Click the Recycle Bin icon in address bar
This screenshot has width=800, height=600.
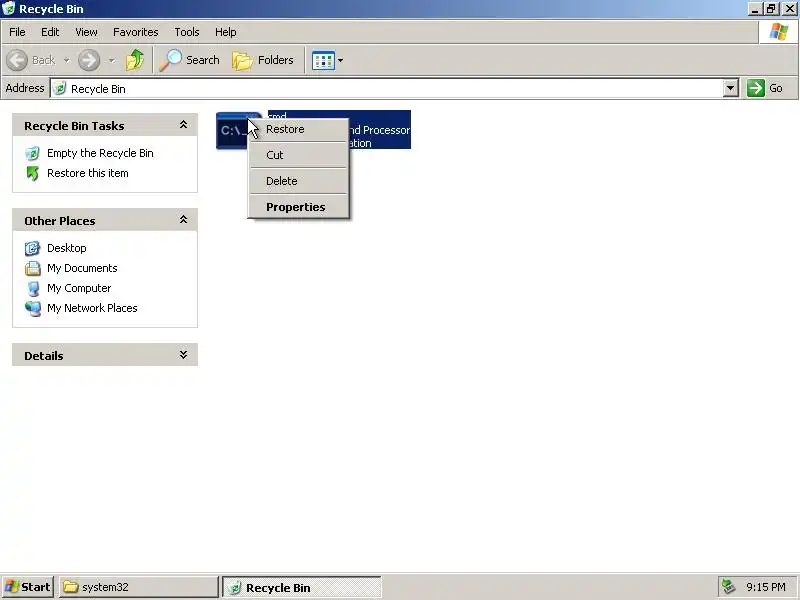tap(60, 89)
